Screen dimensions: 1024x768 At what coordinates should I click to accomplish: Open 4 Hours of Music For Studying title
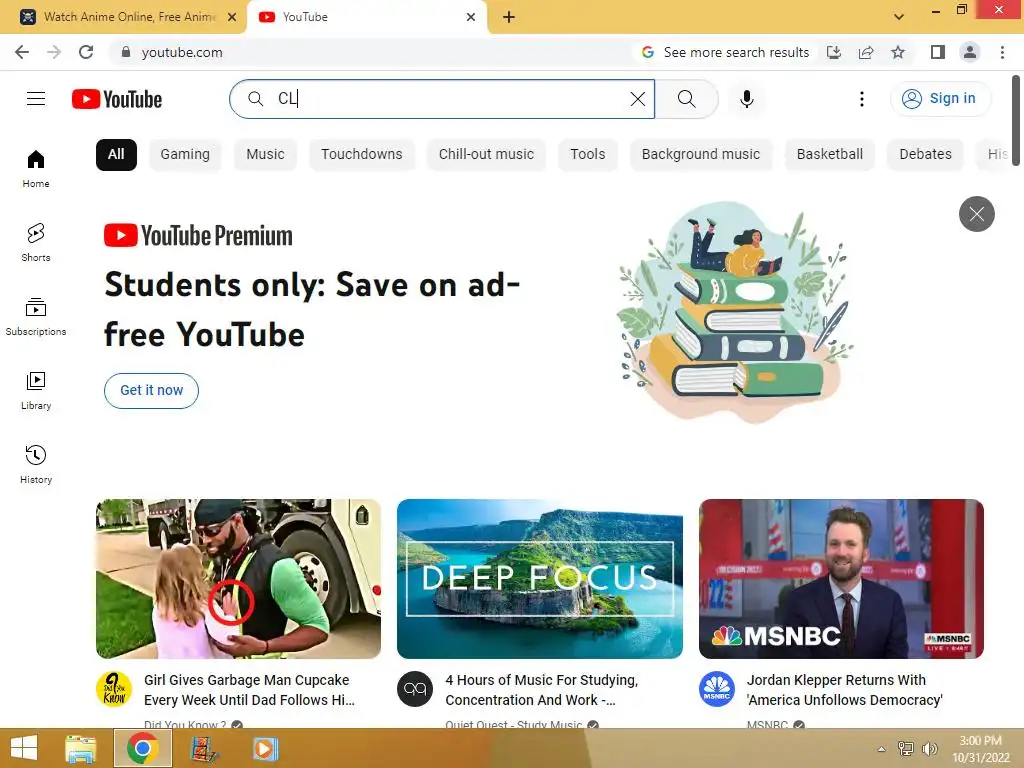pos(541,690)
